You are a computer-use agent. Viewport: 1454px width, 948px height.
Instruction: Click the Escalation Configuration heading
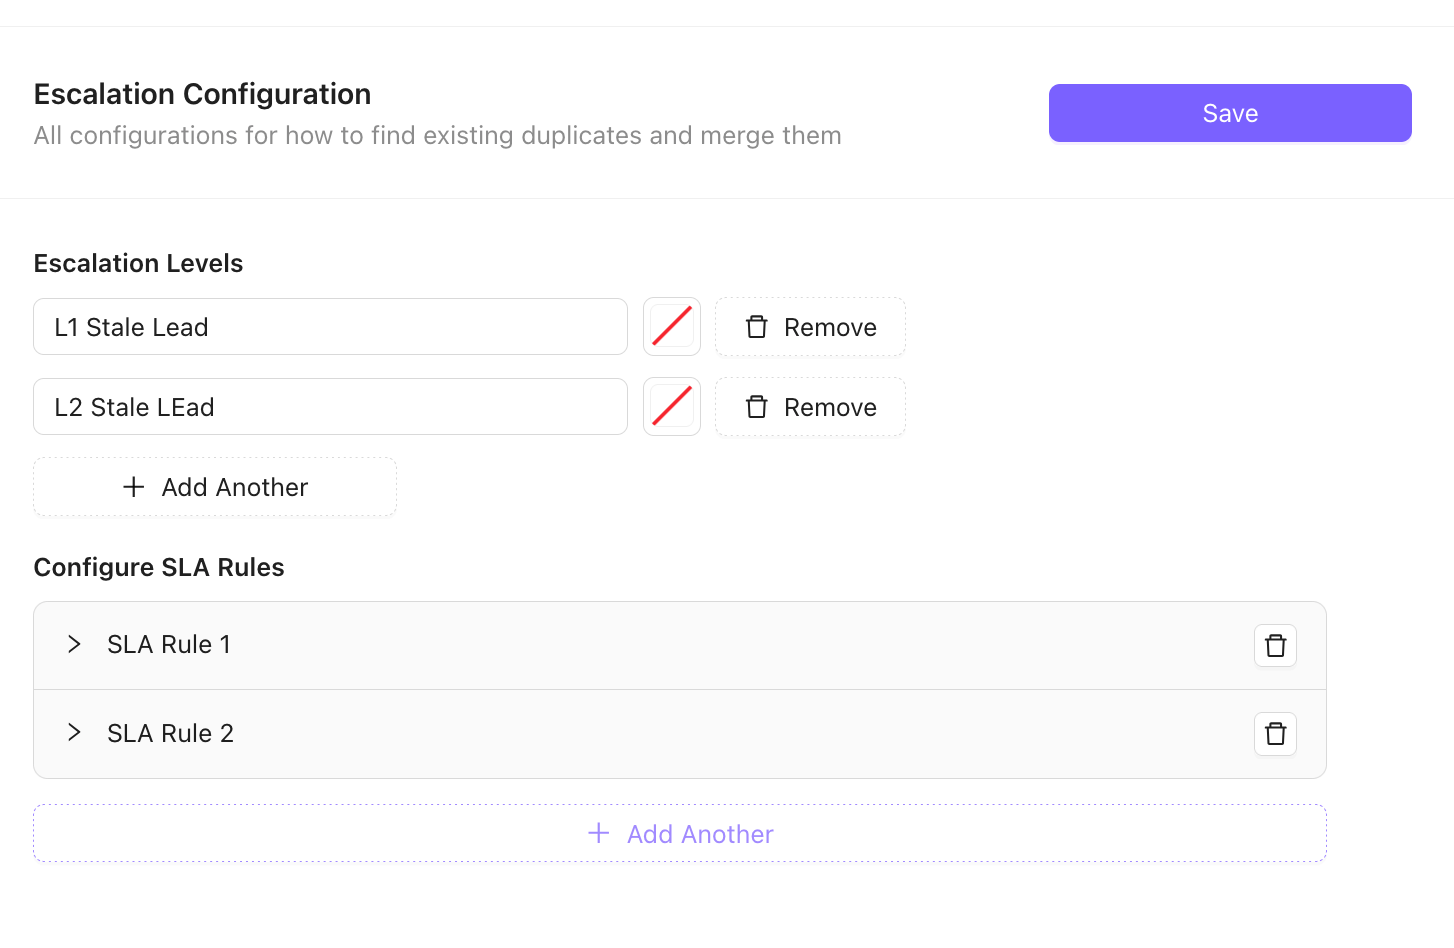[202, 94]
